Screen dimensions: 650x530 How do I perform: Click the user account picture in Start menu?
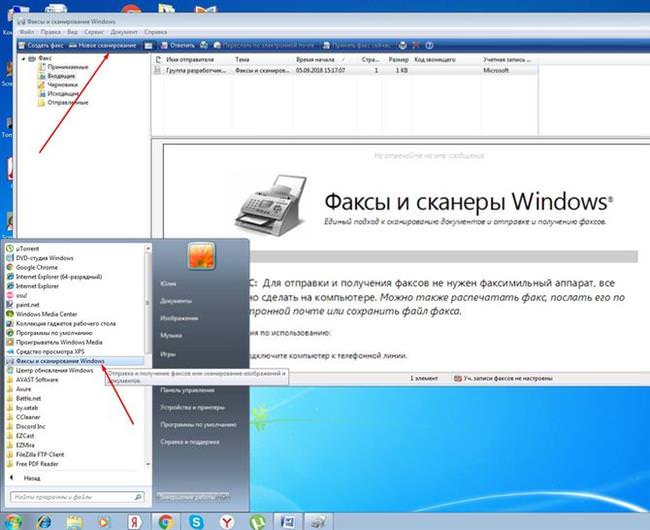[201, 256]
